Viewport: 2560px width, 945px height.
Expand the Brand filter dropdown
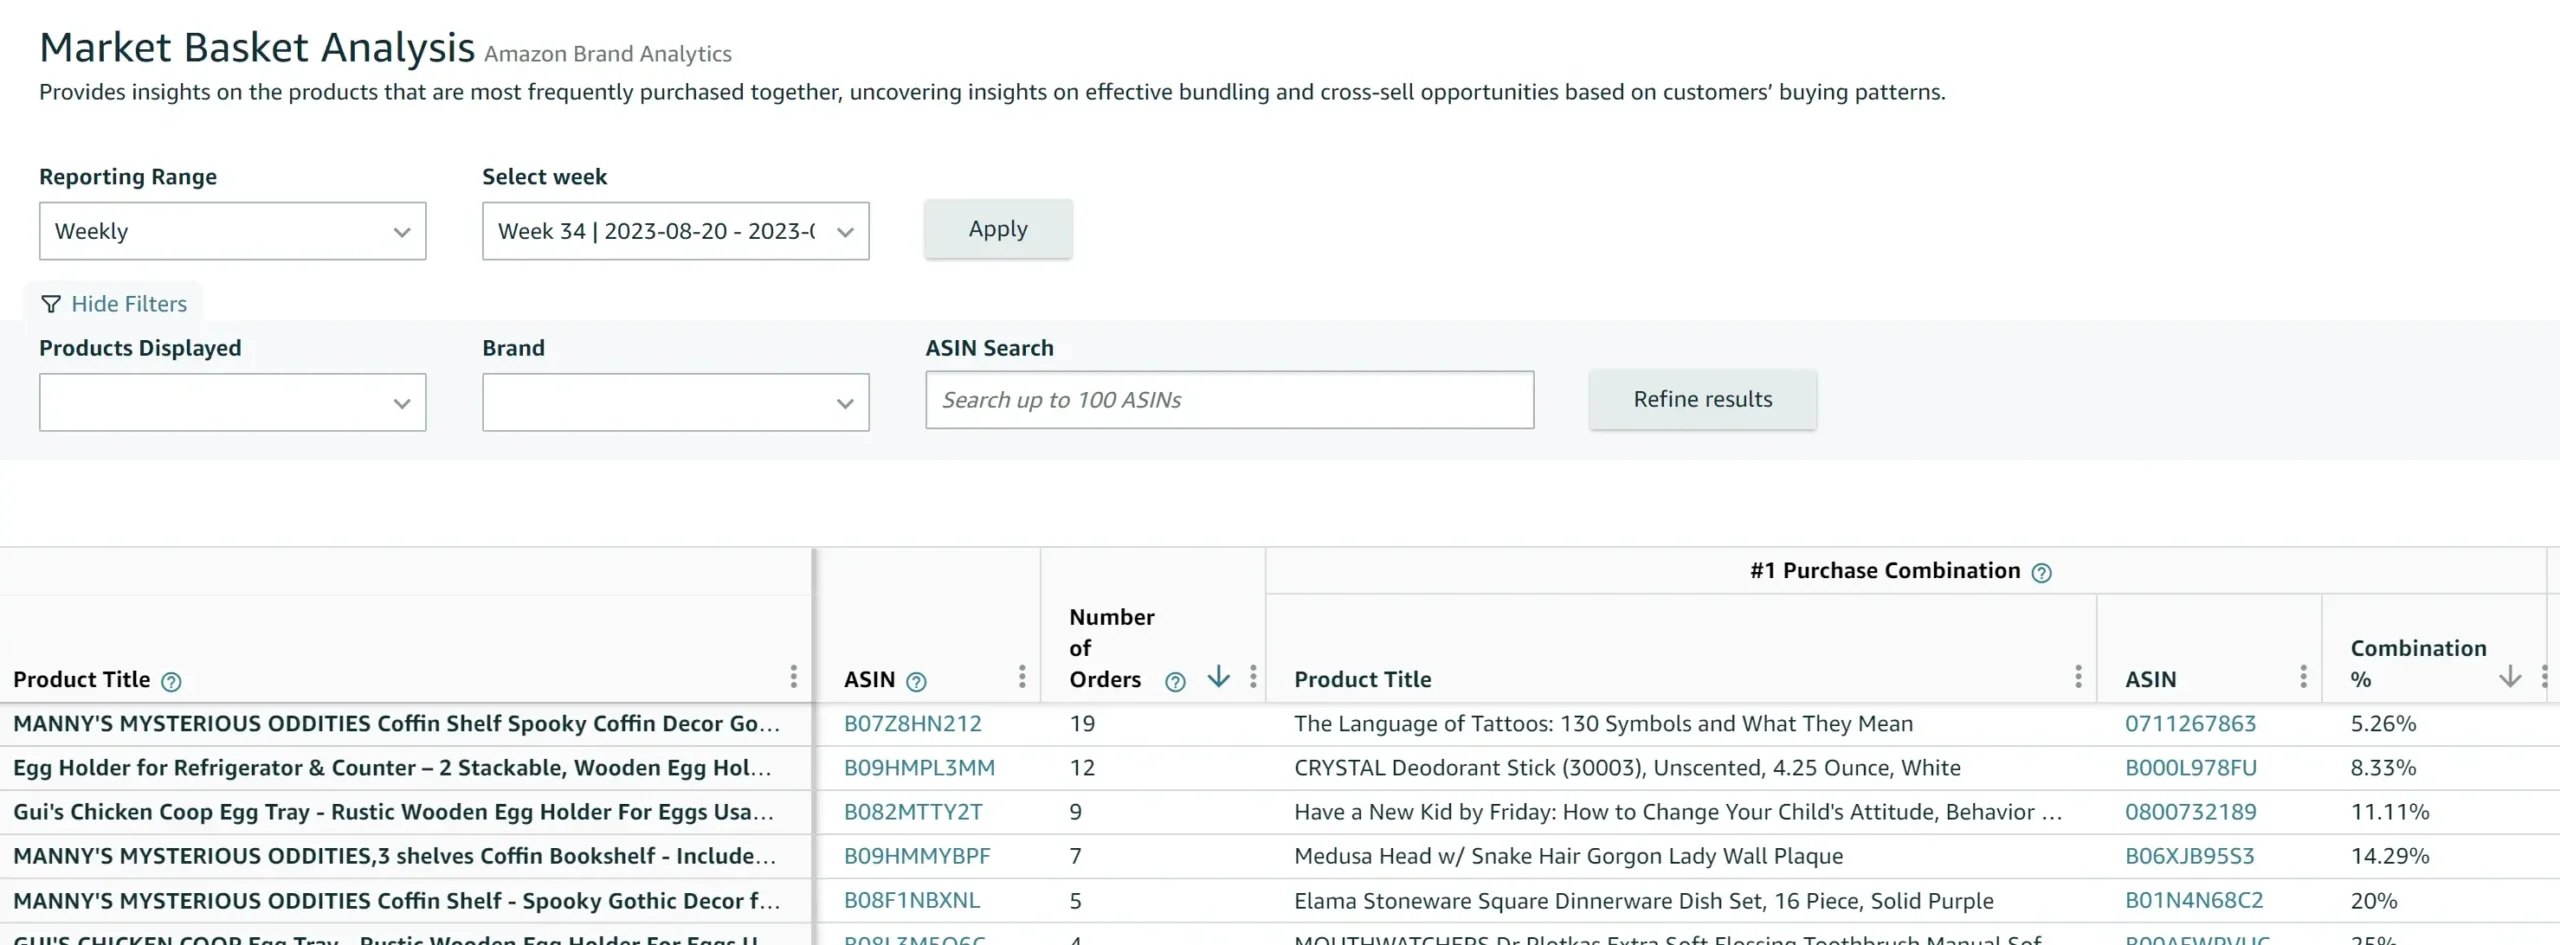coord(675,403)
